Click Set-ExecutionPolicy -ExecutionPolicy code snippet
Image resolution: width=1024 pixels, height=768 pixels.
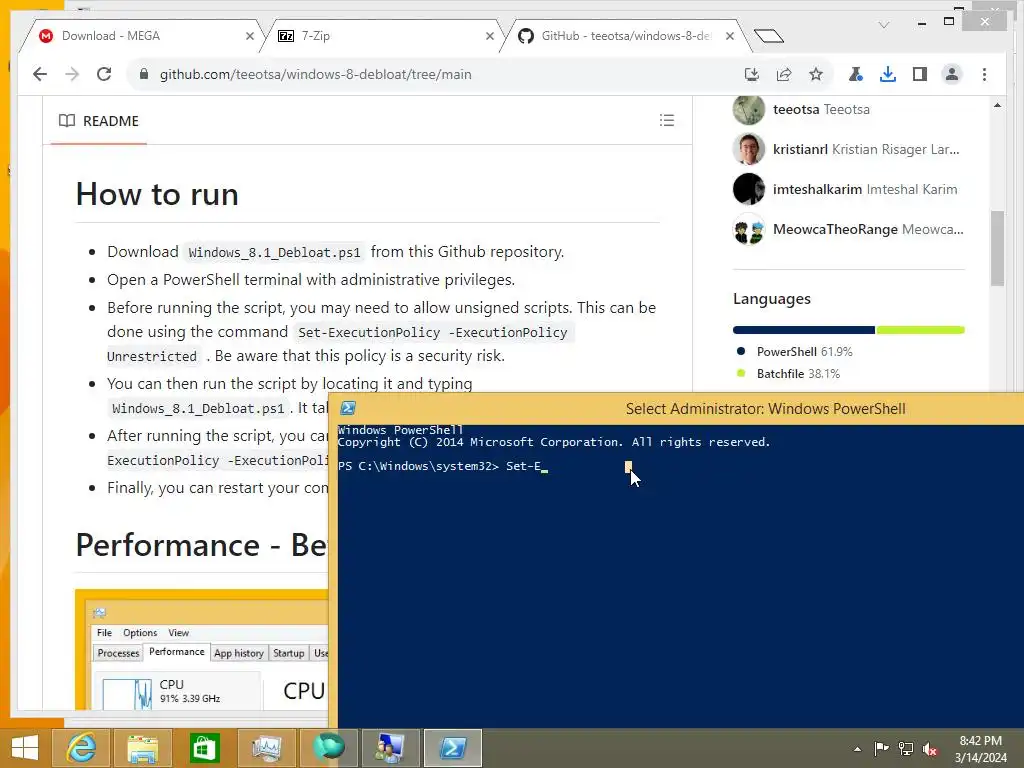tap(432, 332)
